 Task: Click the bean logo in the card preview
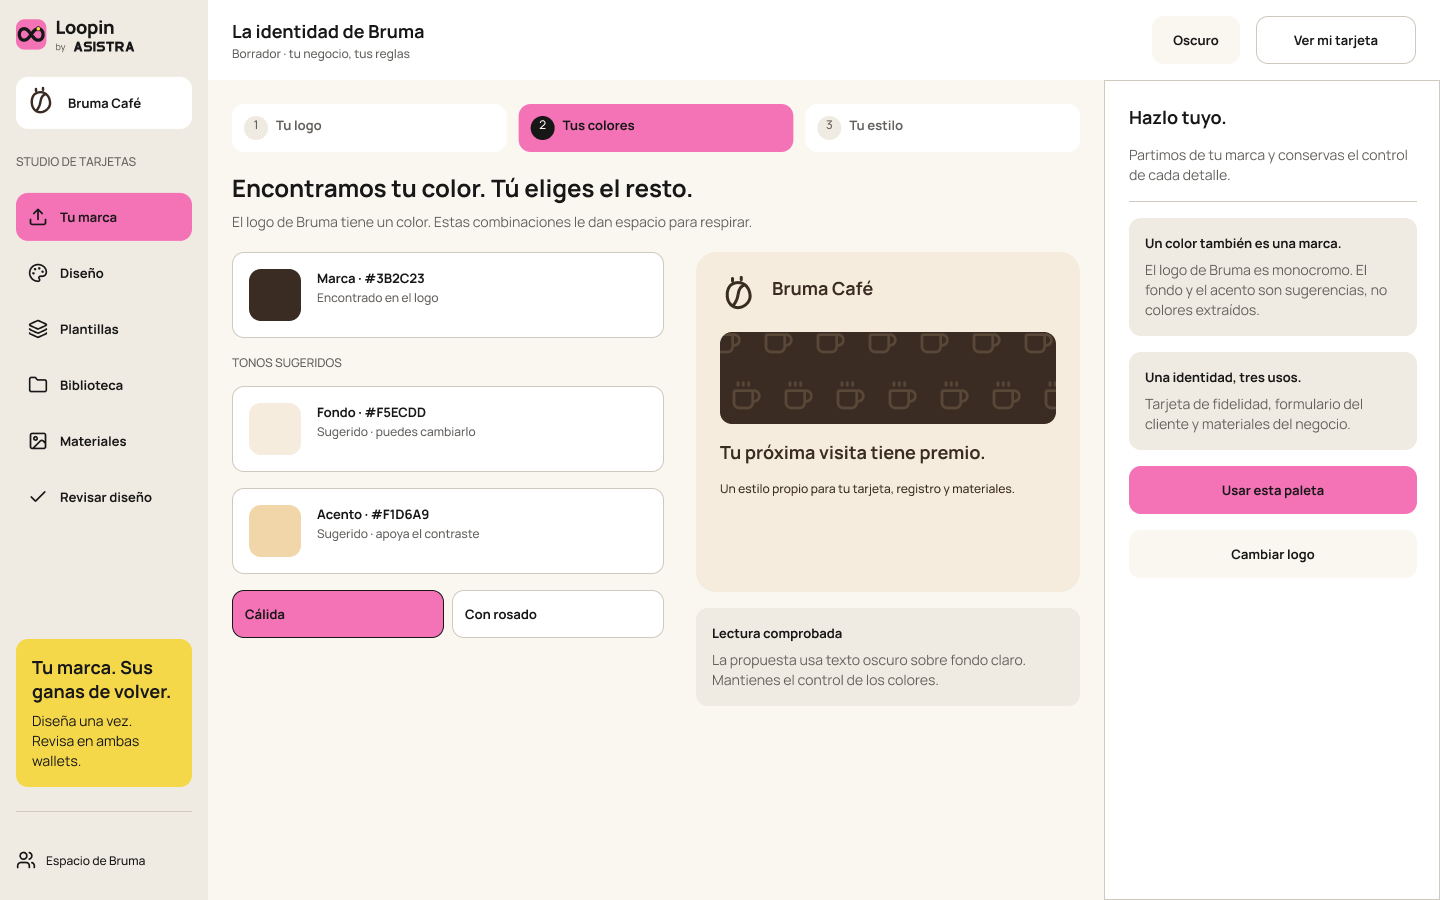click(738, 292)
